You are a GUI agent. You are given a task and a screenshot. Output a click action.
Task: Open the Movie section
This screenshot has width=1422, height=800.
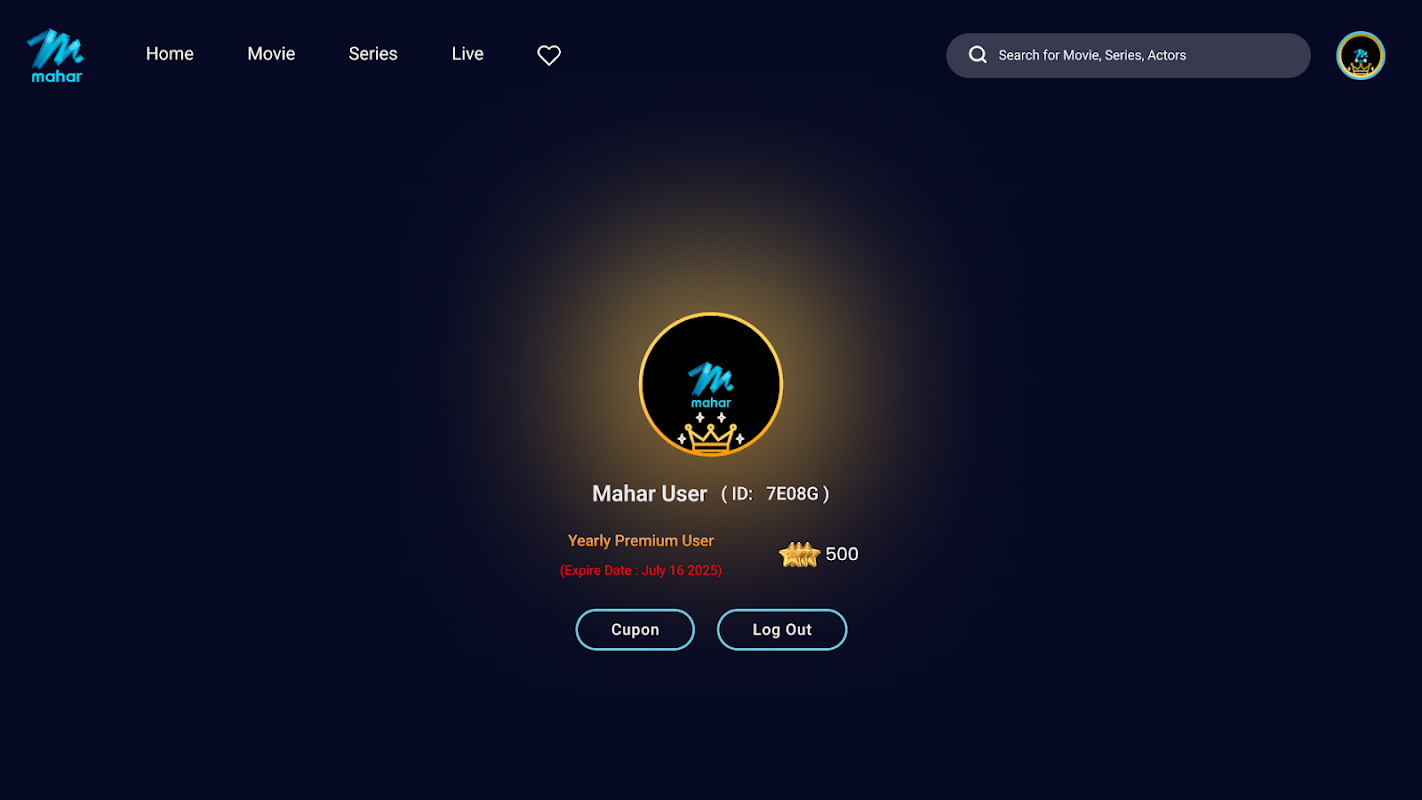click(x=271, y=54)
